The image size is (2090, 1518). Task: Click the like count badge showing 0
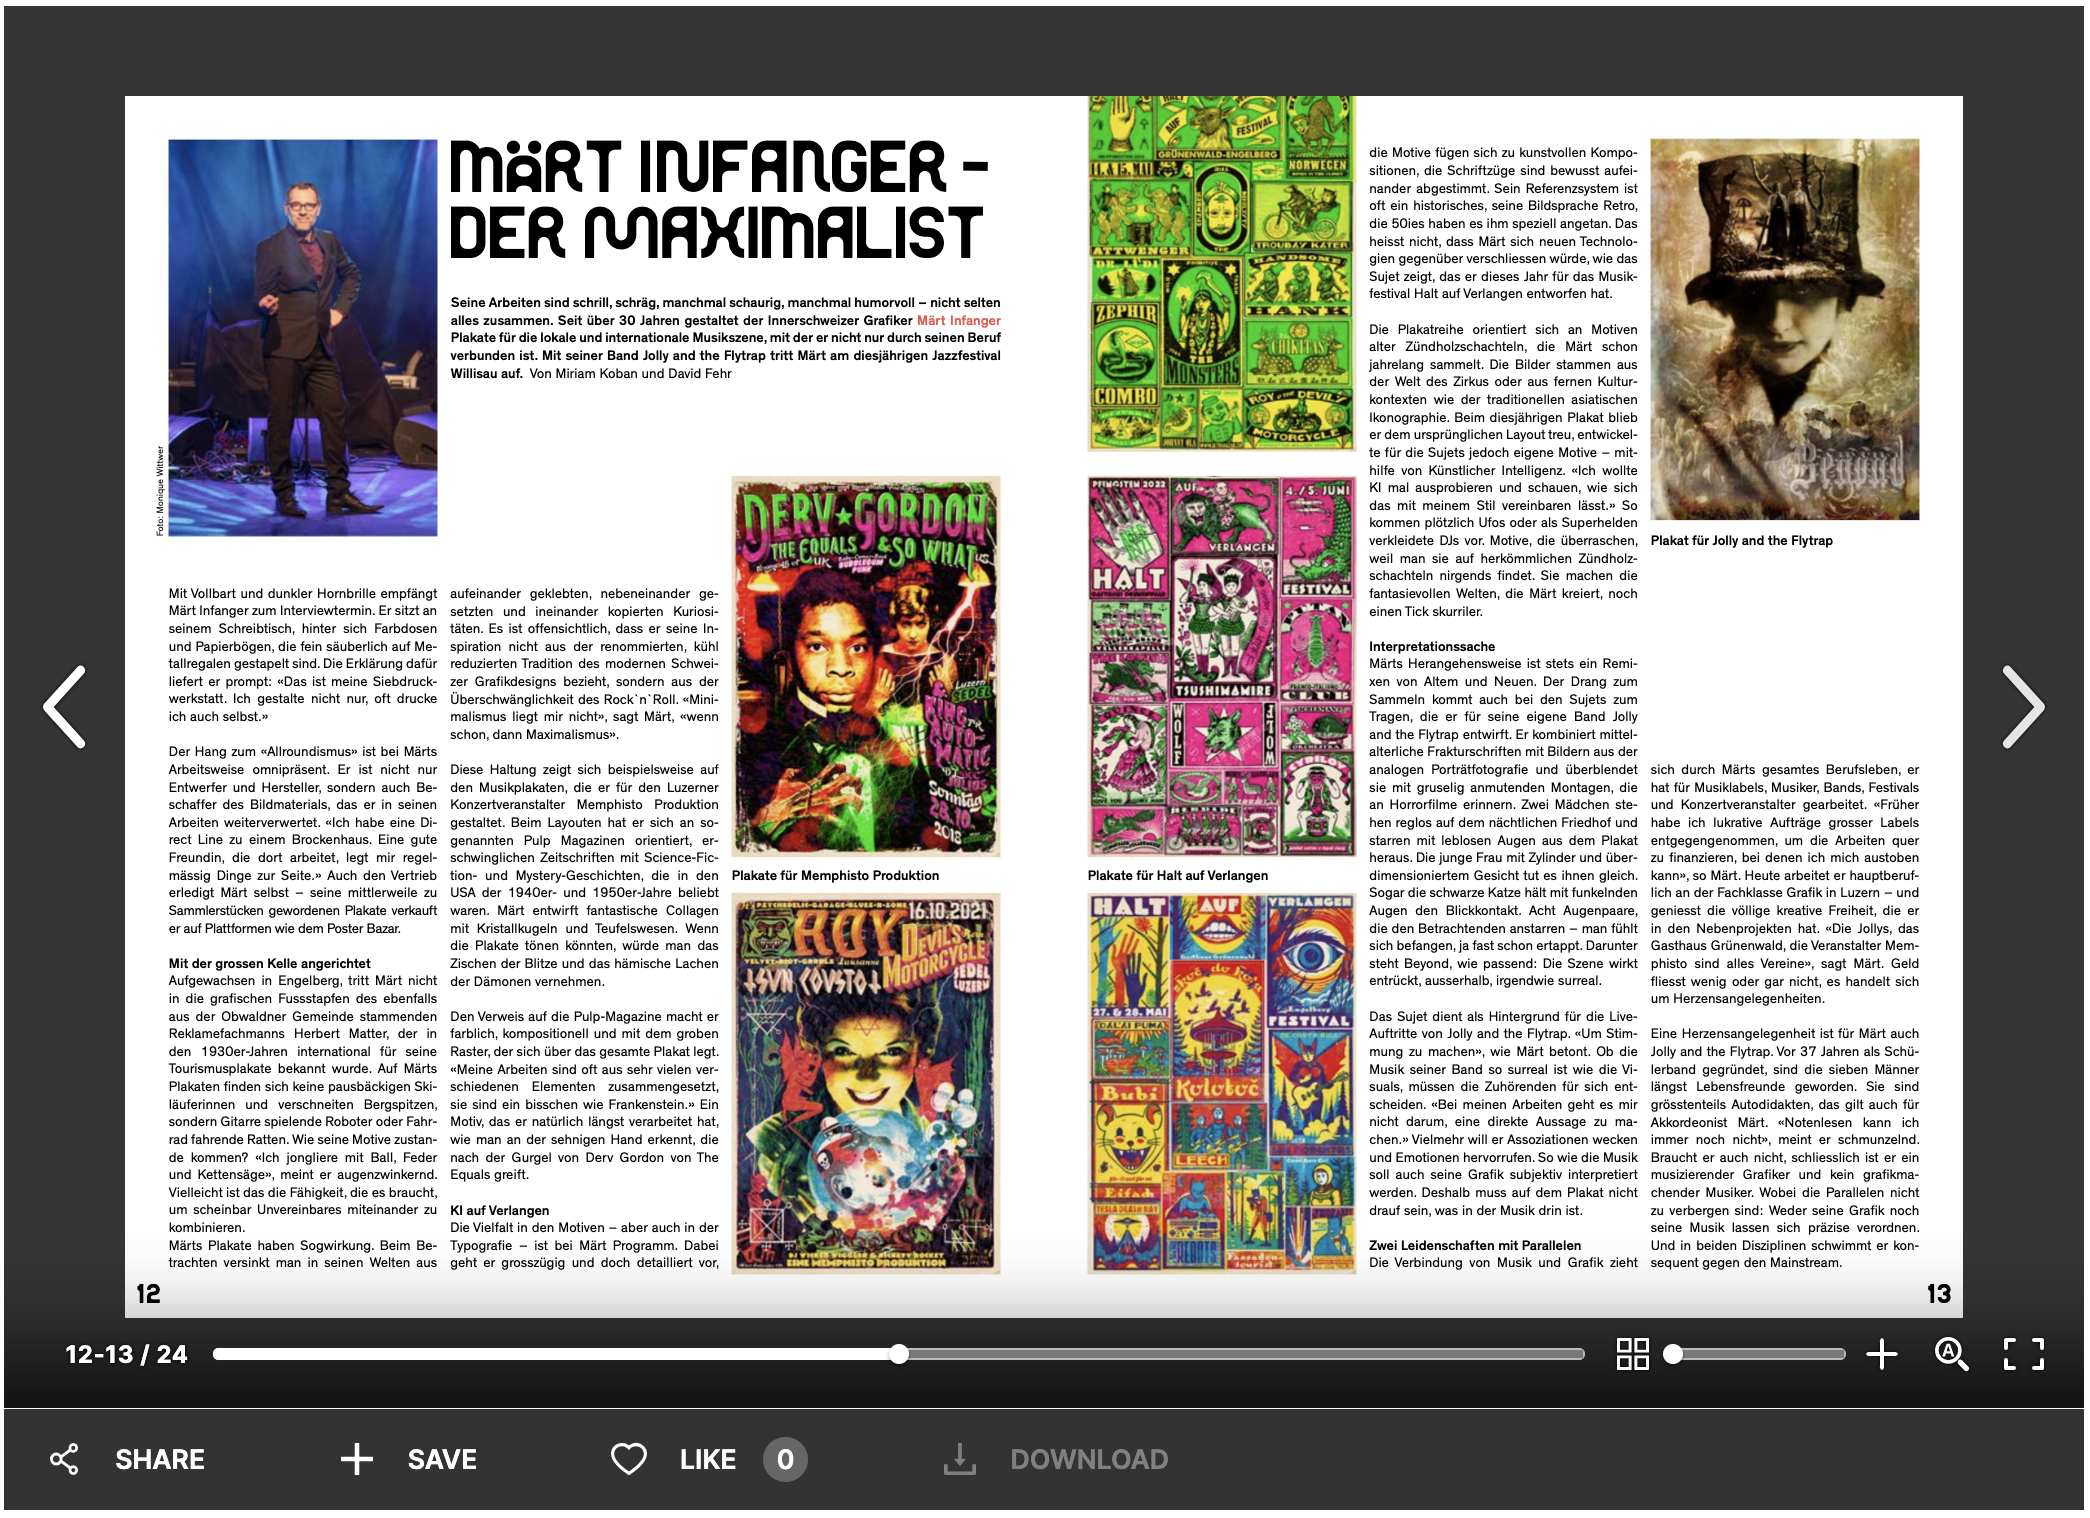785,1459
